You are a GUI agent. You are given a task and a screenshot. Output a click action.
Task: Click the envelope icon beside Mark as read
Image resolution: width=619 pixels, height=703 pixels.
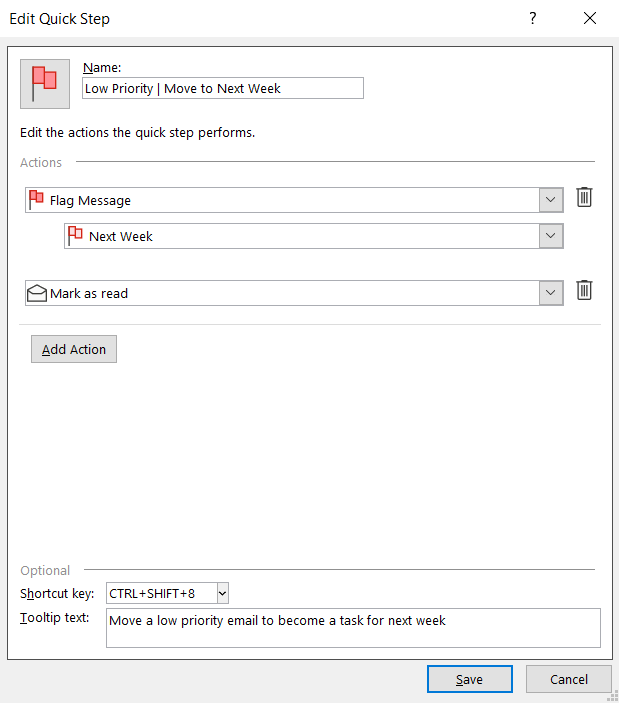tap(37, 293)
